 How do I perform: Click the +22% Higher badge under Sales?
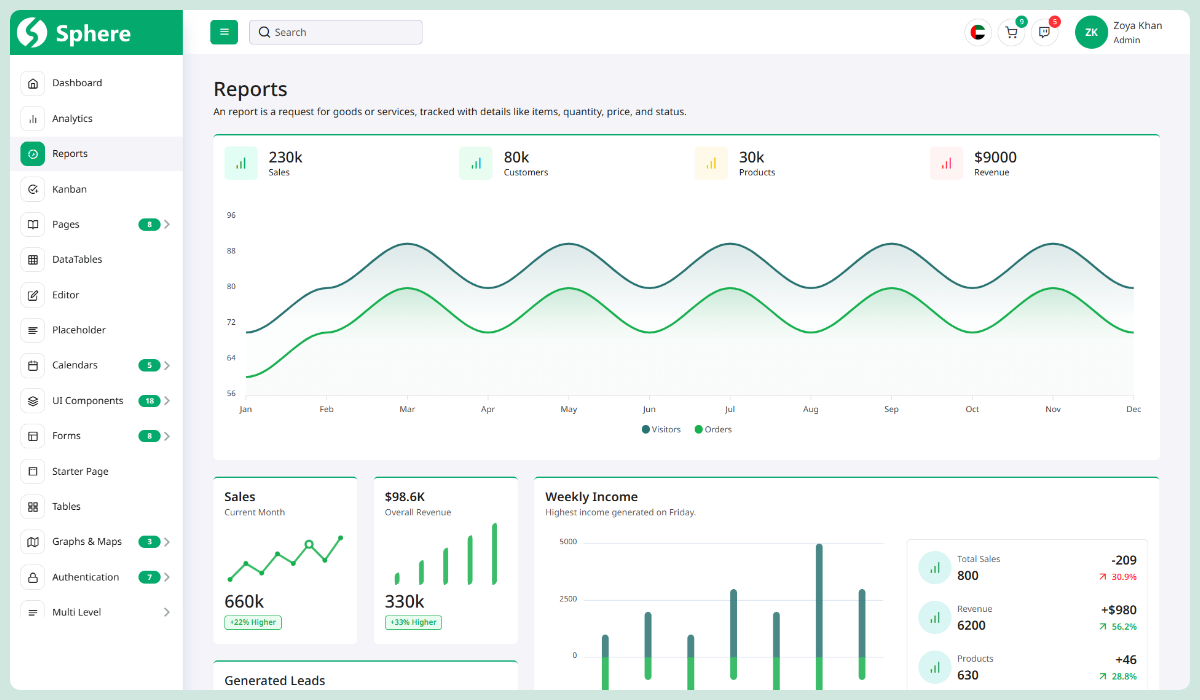(x=252, y=622)
